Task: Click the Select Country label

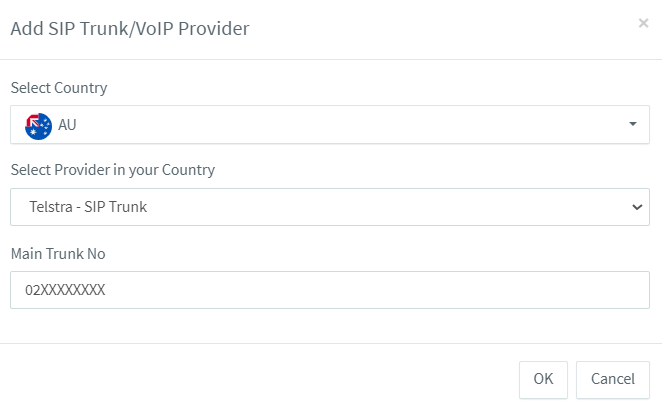Action: coord(59,88)
